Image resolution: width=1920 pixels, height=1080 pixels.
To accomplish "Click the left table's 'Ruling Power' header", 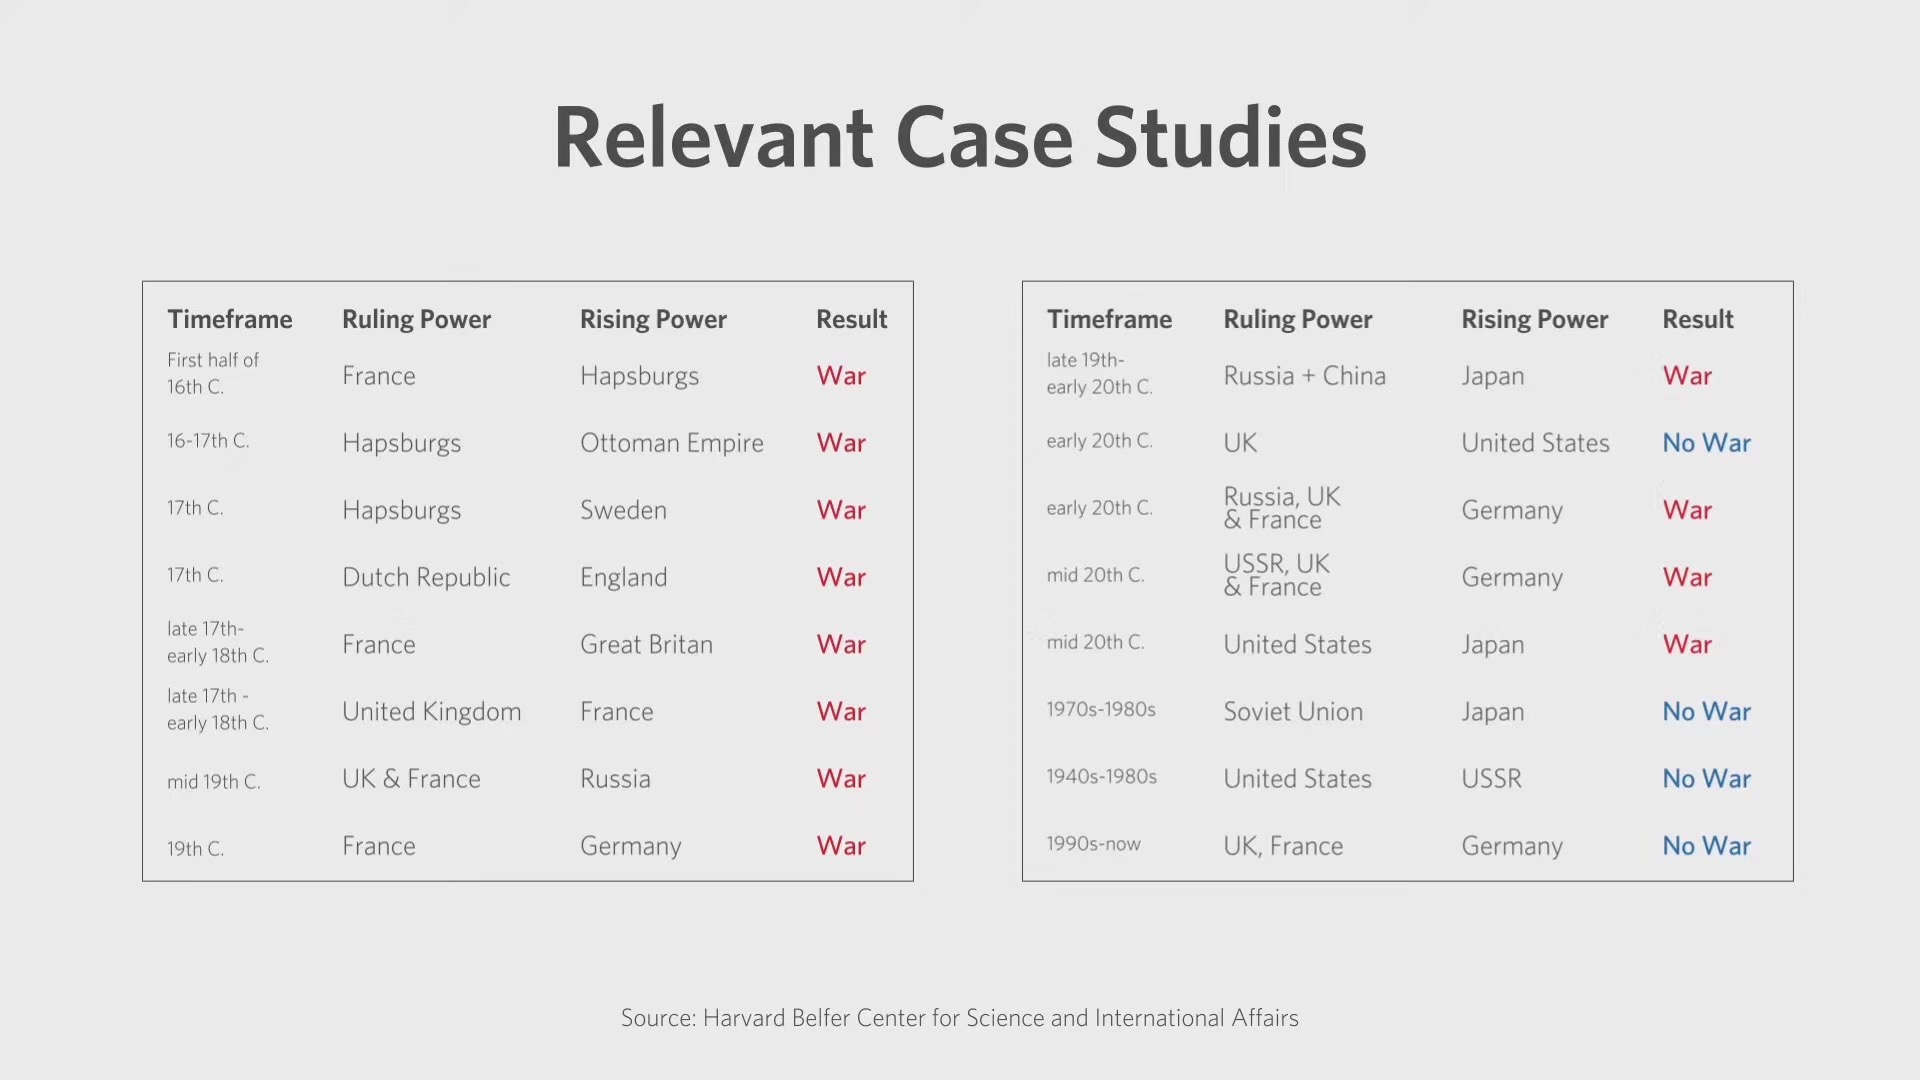I will point(416,319).
